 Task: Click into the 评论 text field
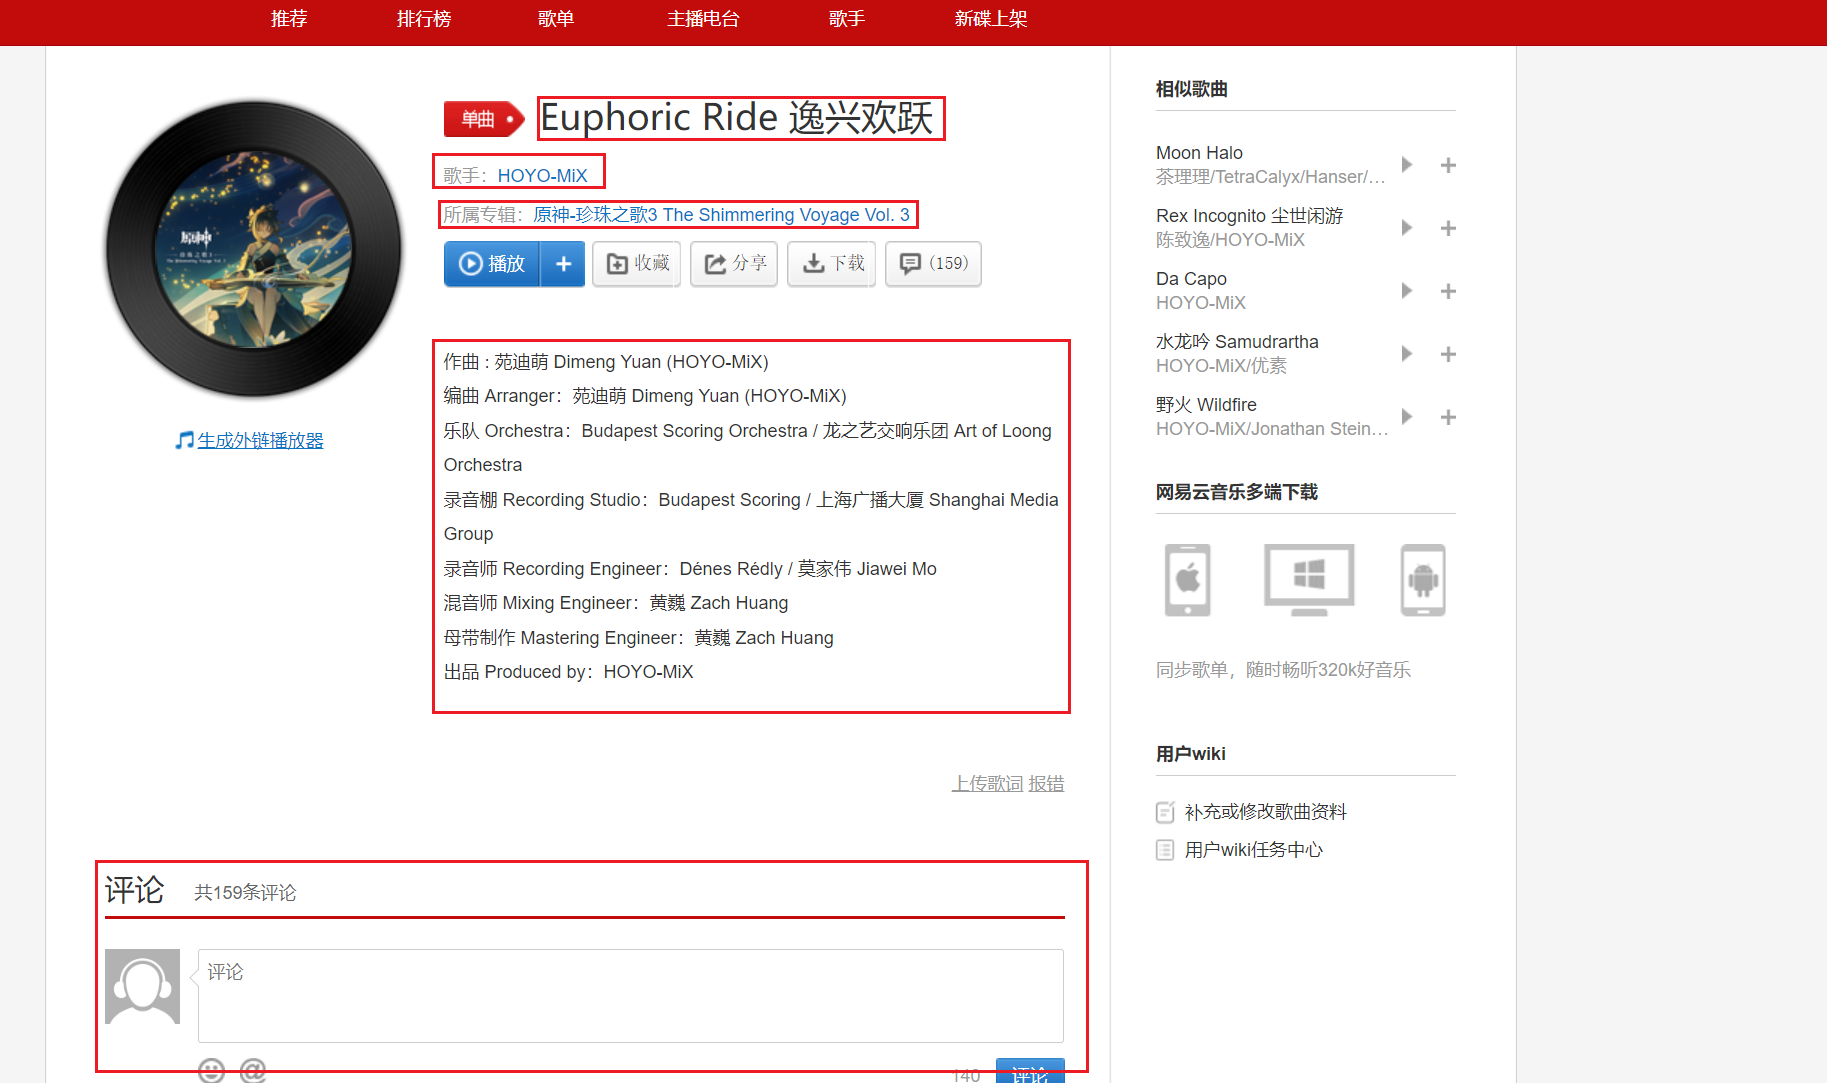pyautogui.click(x=630, y=996)
